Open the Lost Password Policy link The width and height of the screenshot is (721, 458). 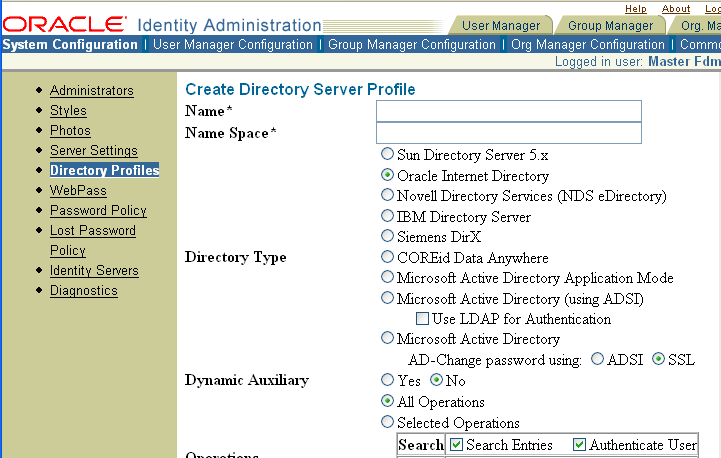[x=93, y=240]
